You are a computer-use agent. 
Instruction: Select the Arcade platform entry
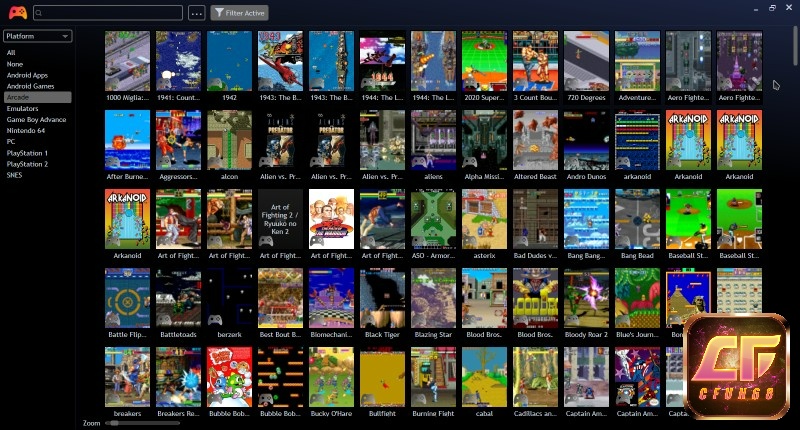point(38,97)
